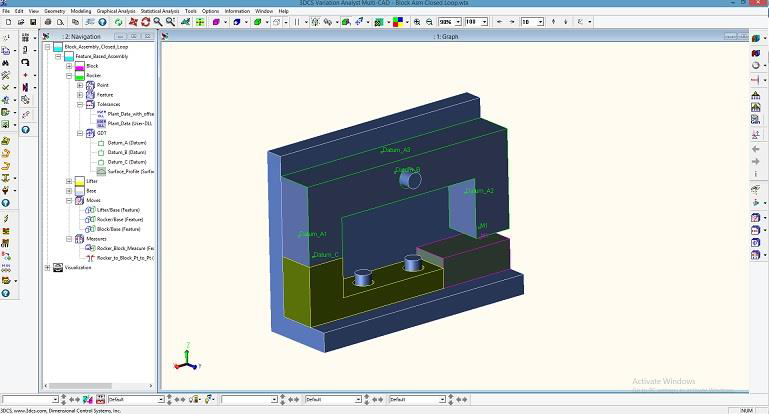Open the Graphical Analysis menu

116,11
